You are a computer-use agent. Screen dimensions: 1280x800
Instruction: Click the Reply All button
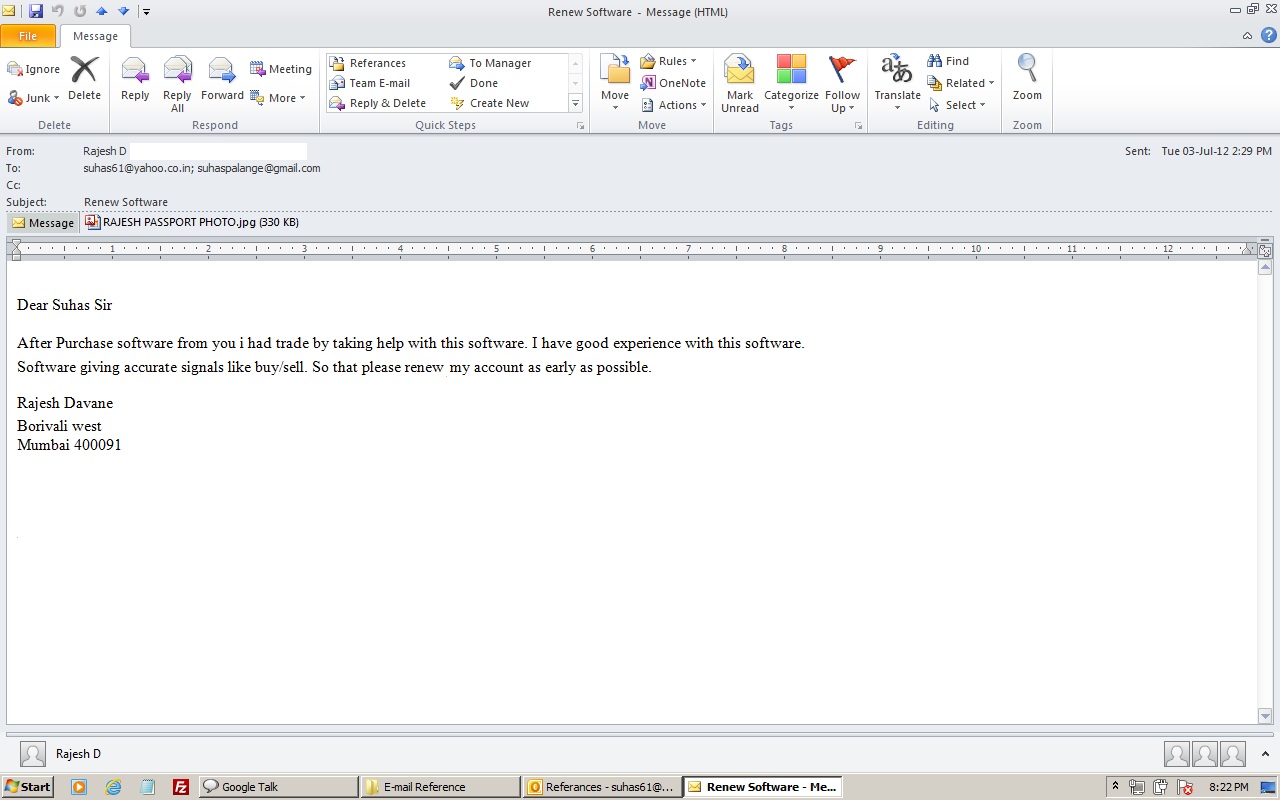[x=177, y=84]
